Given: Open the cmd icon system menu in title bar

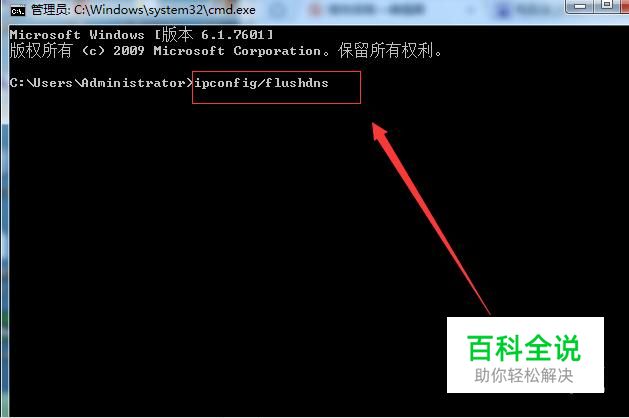Looking at the screenshot, I should click(18, 10).
